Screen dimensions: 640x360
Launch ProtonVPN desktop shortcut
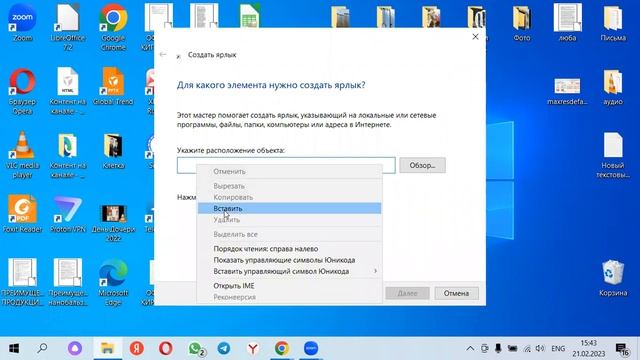click(x=68, y=214)
